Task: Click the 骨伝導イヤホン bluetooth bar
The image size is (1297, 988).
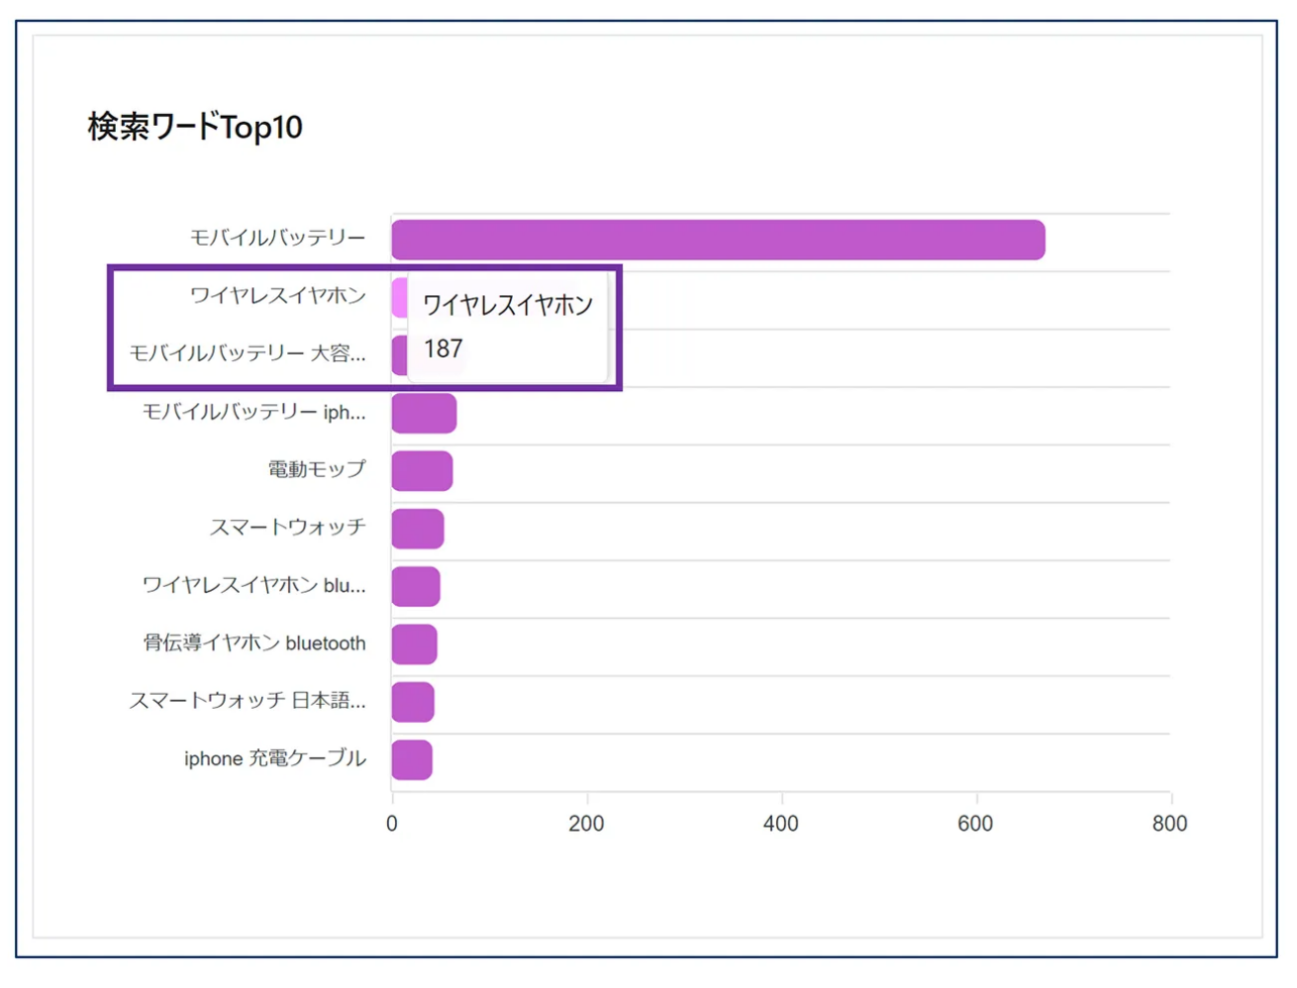Action: coord(414,645)
